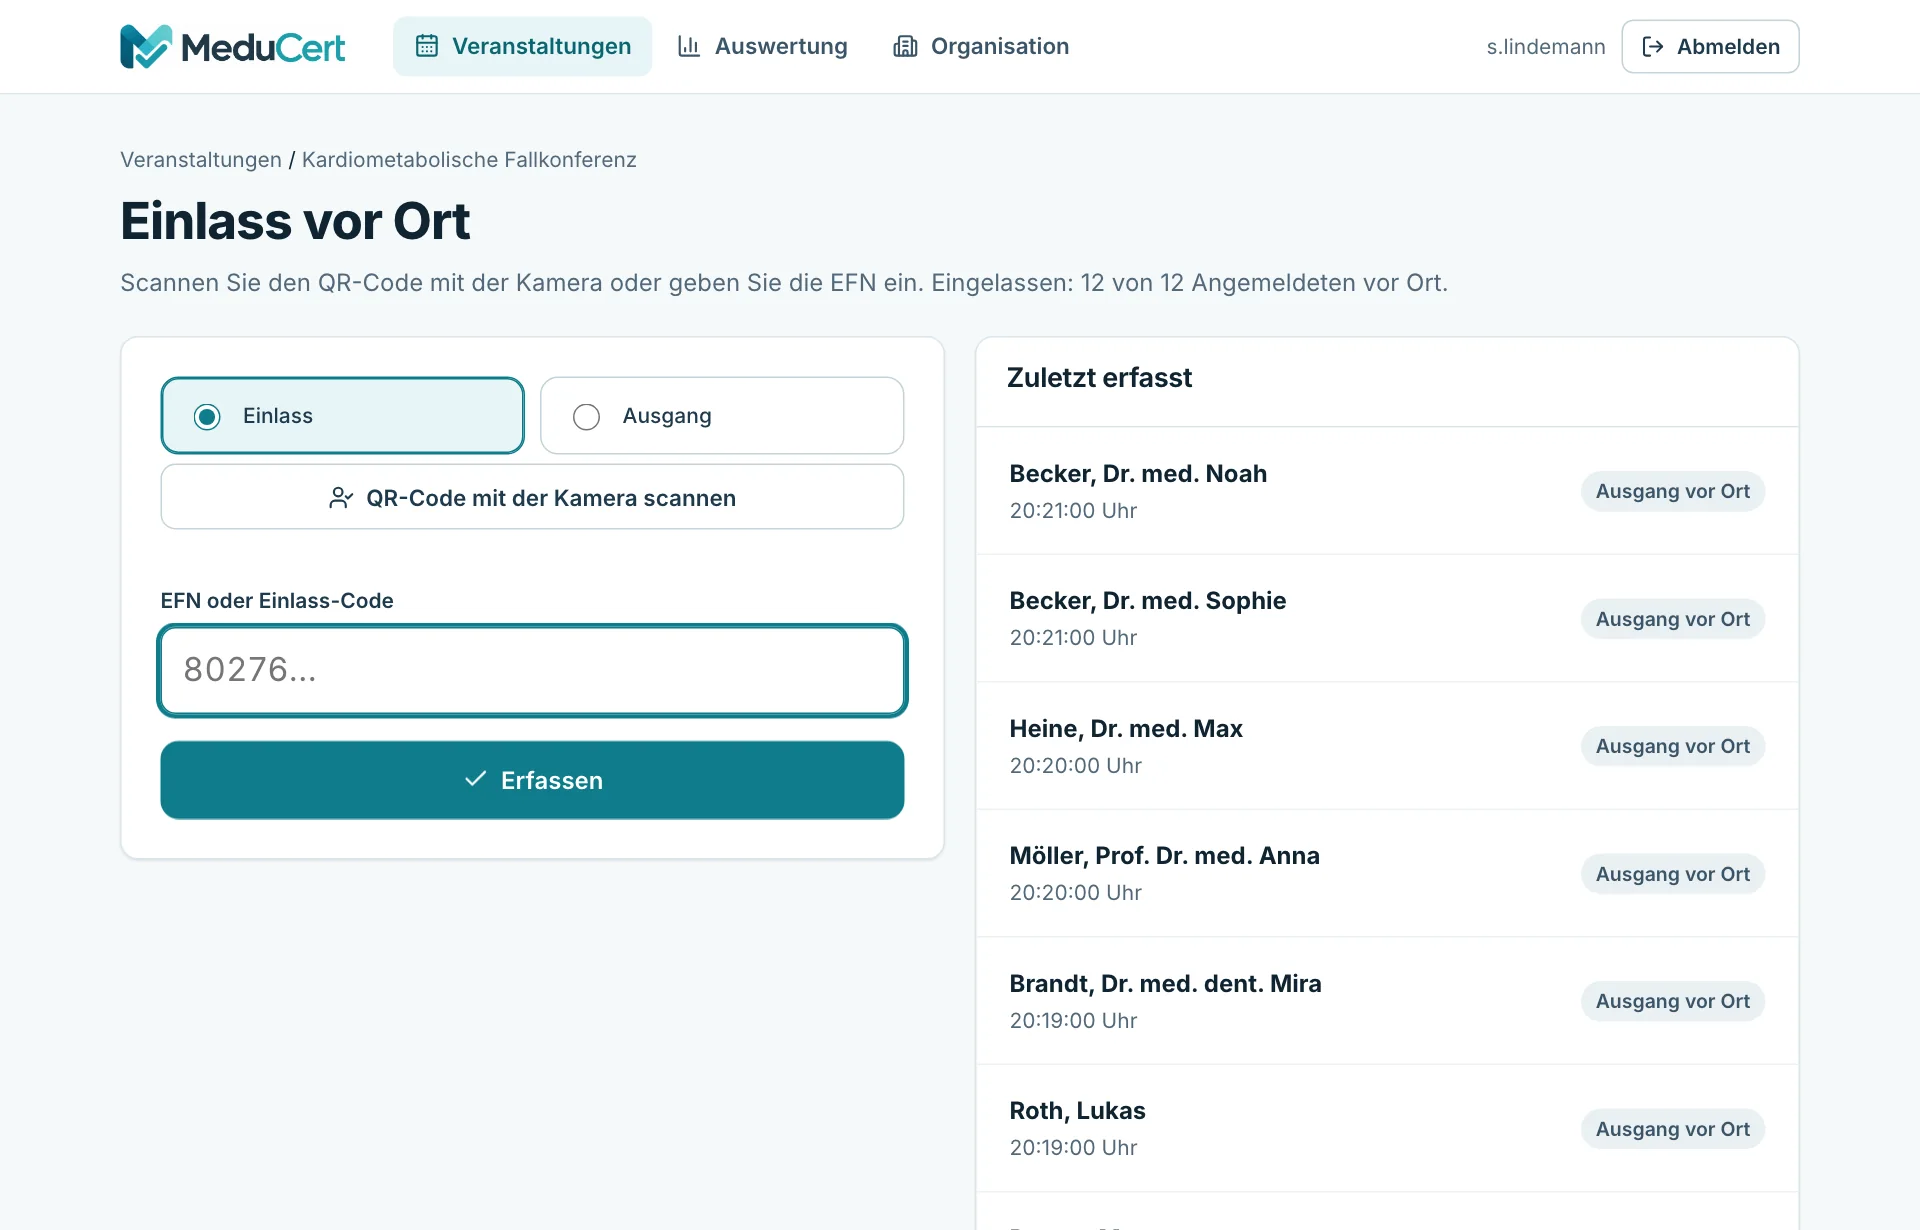
Task: Click entry Becker, Dr. med. Noah
Action: coord(1387,491)
